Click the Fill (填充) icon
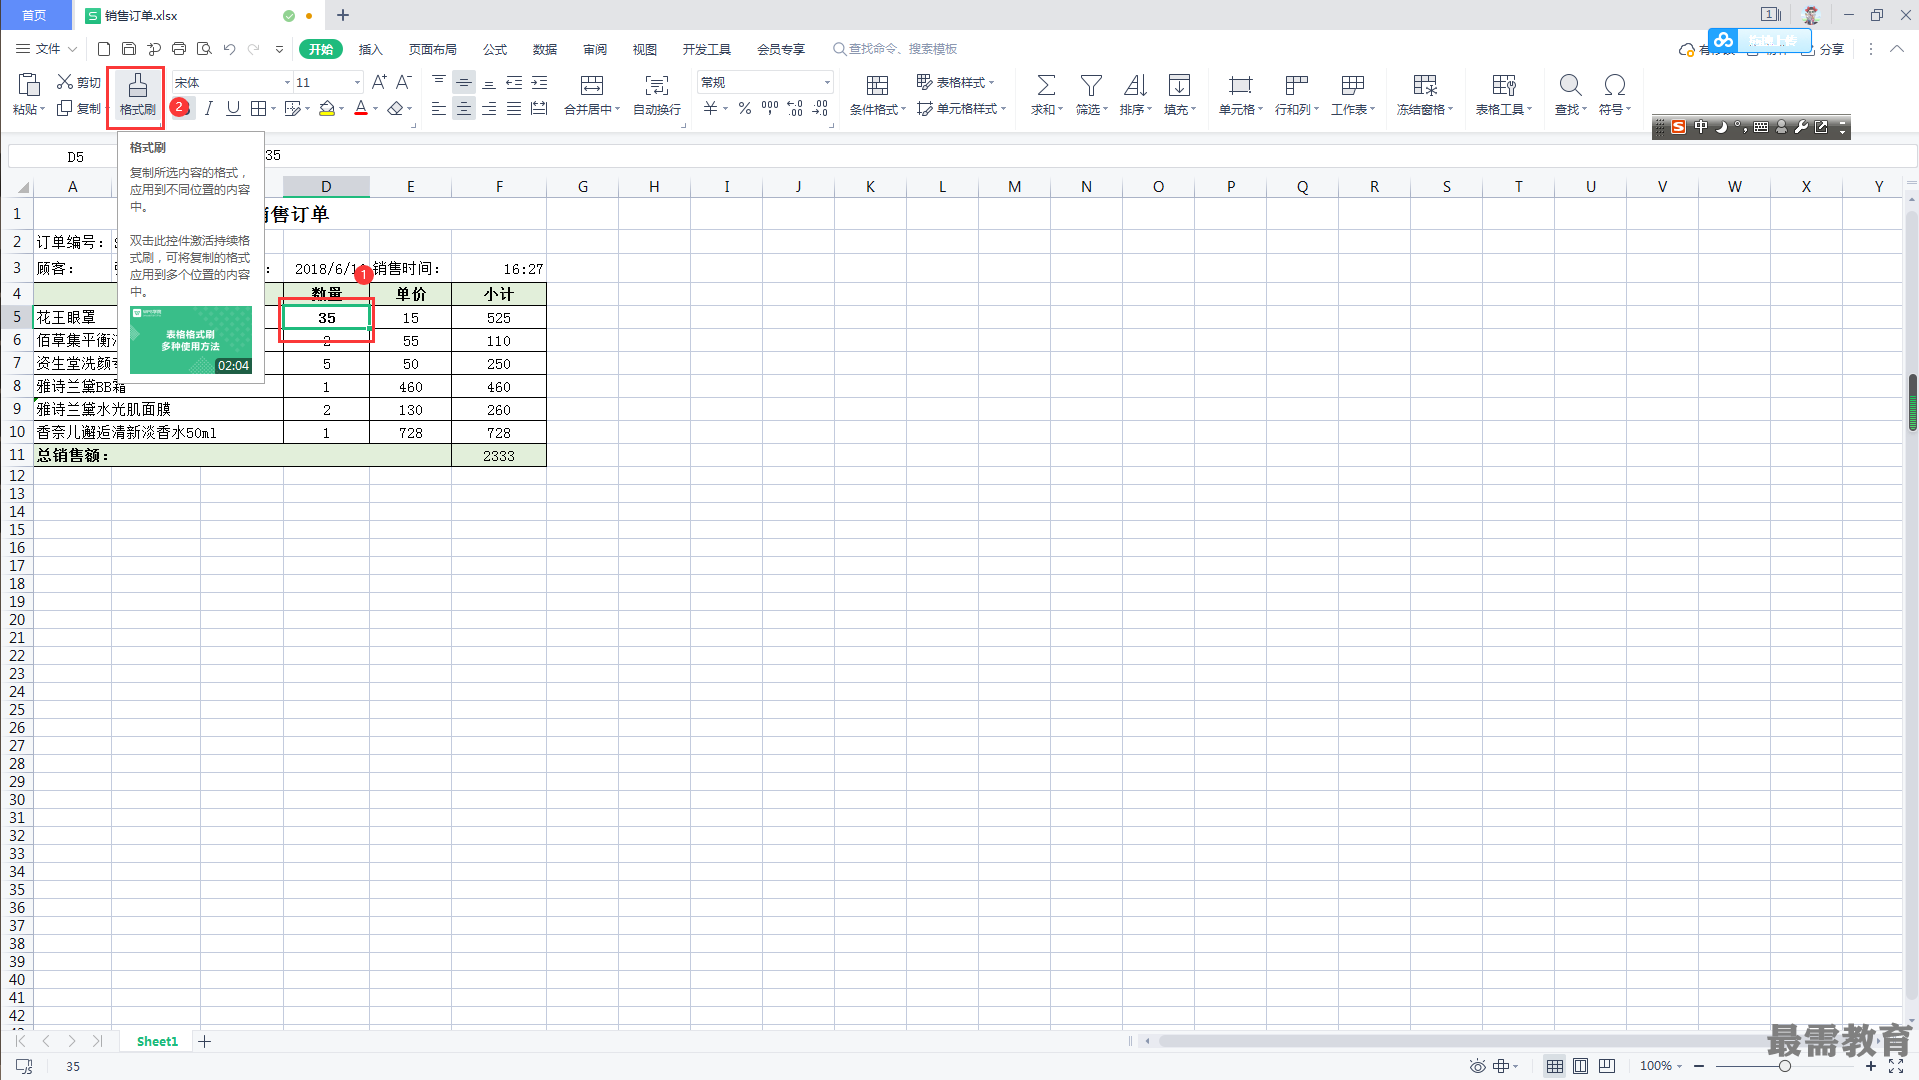The image size is (1919, 1080). tap(1179, 86)
